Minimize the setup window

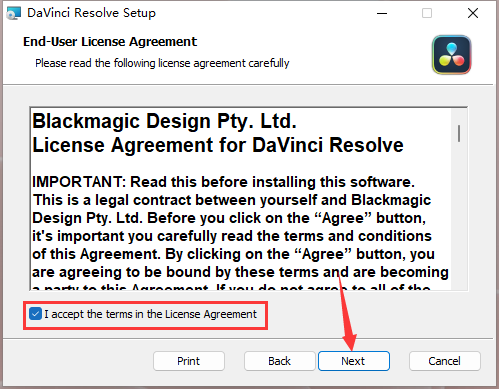click(x=382, y=13)
